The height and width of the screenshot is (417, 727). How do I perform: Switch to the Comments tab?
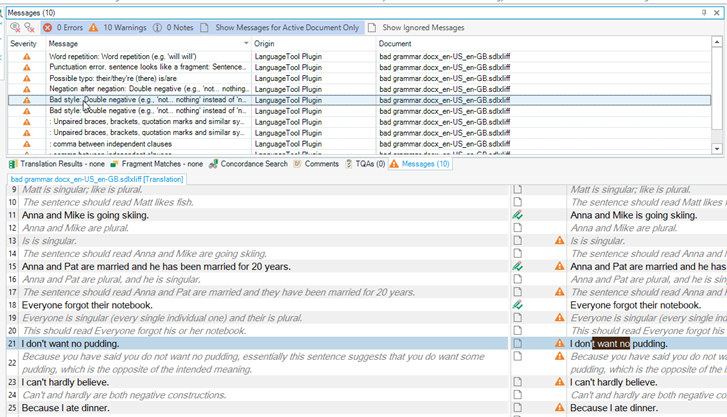pos(316,164)
